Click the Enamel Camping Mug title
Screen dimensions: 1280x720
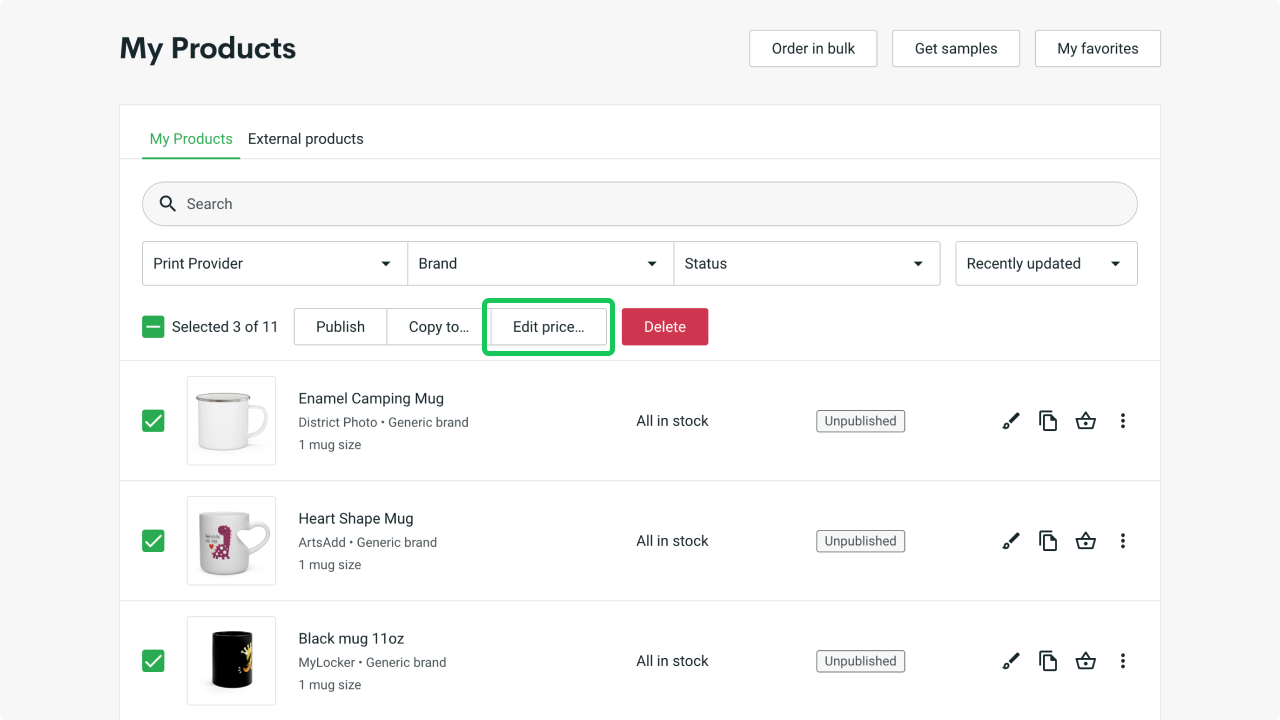[371, 398]
